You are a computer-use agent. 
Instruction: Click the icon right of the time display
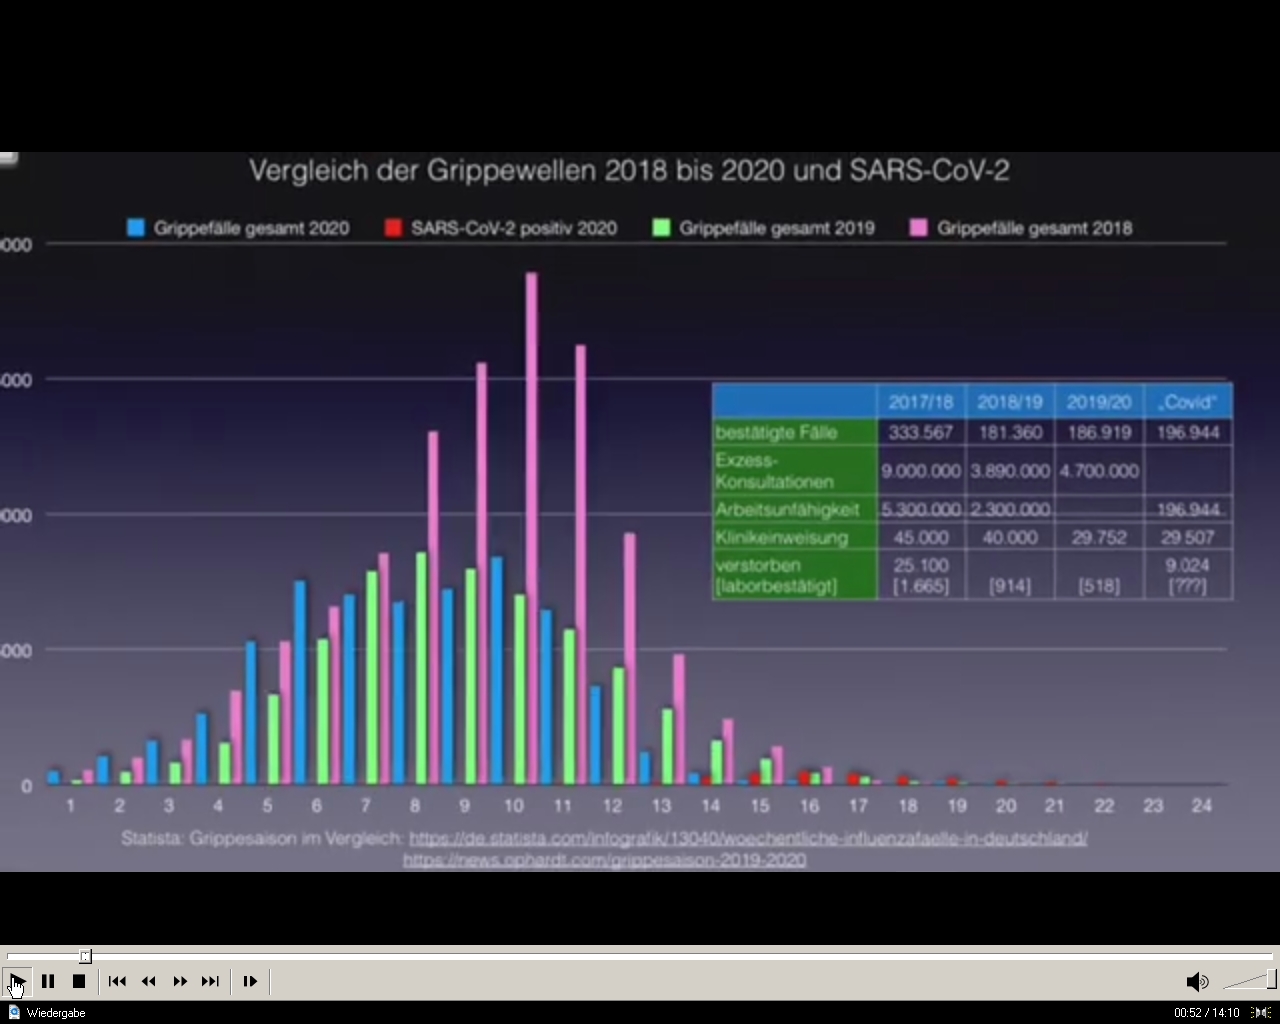pyautogui.click(x=1262, y=1013)
